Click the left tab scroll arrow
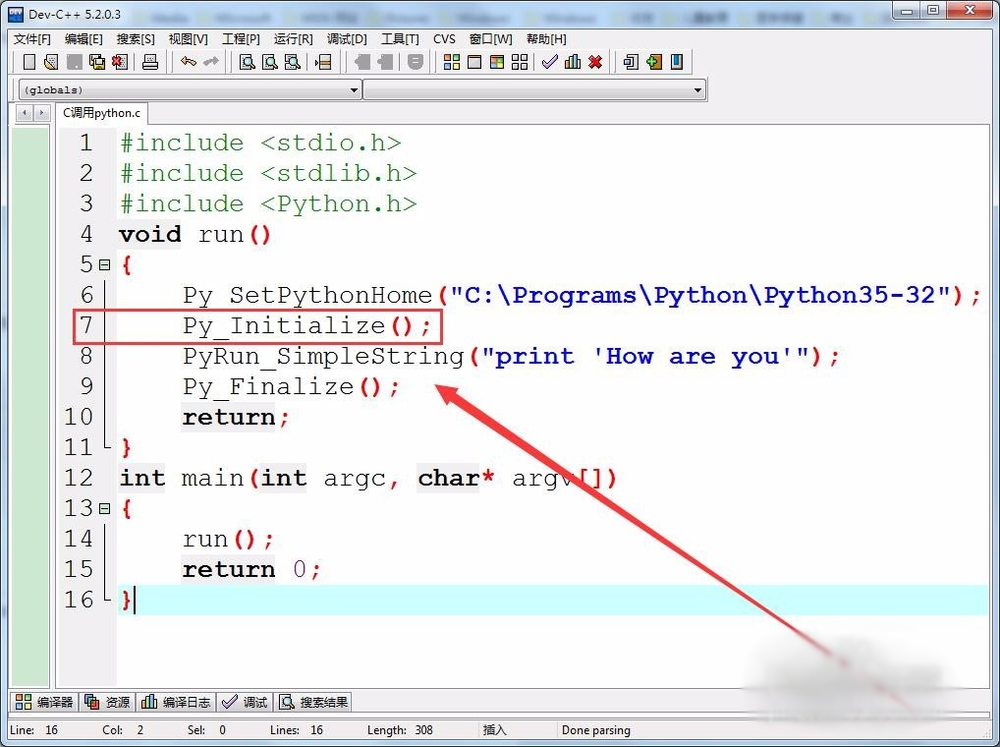Viewport: 1000px width, 747px height. (x=25, y=113)
